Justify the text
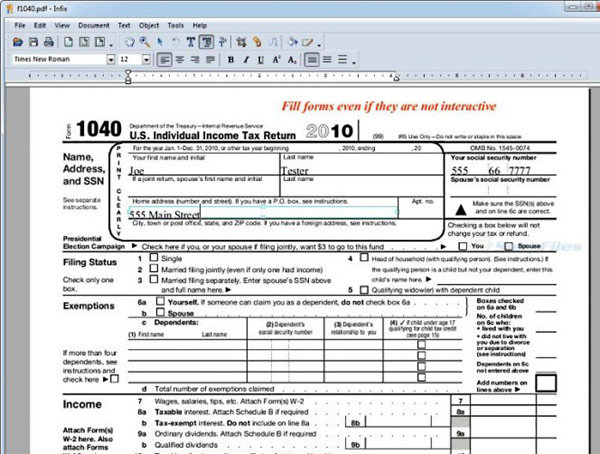Image resolution: width=600 pixels, height=454 pixels. [x=210, y=60]
